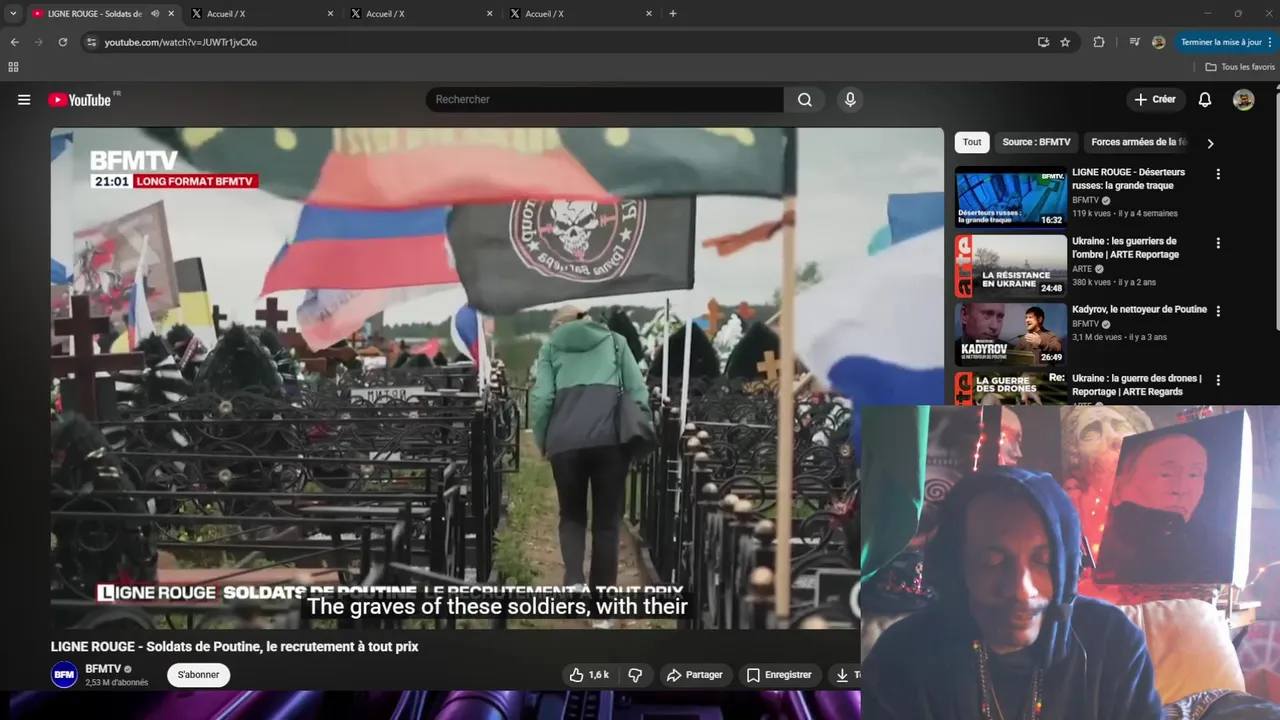
Task: Open the apps grid in bookmarks bar
Action: click(13, 67)
